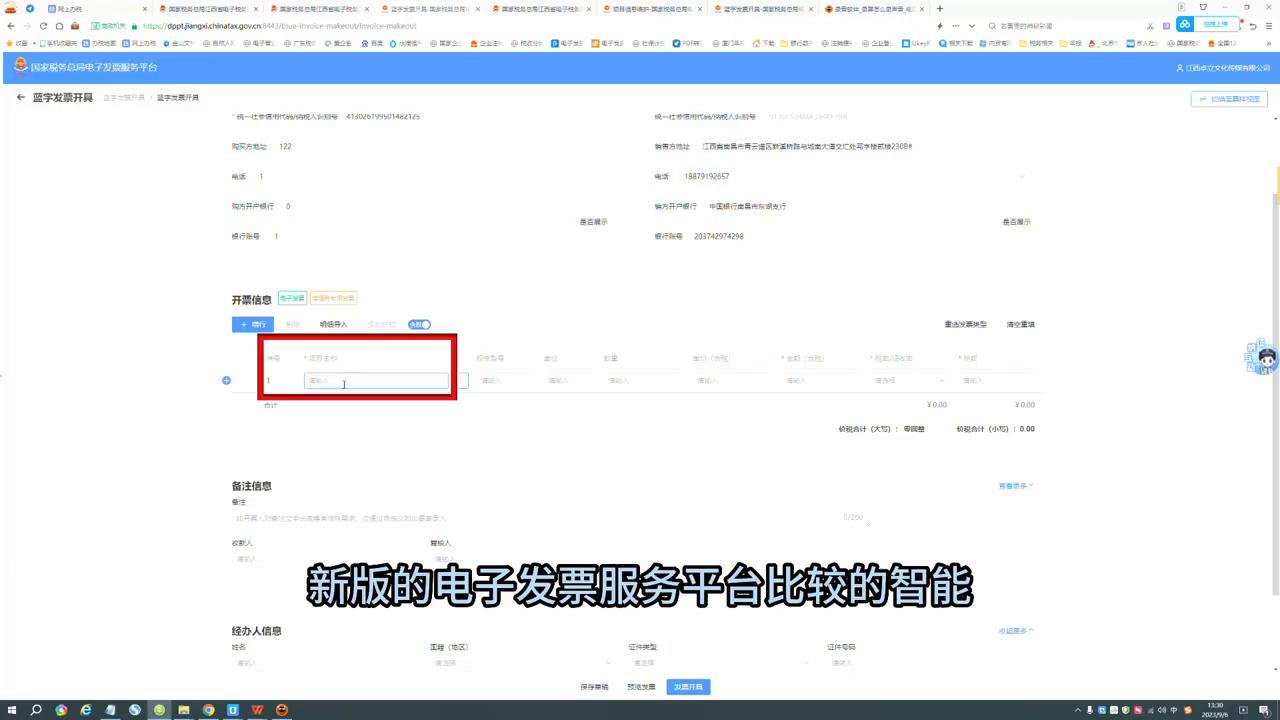Click the blue 发票开具 button

[x=688, y=686]
